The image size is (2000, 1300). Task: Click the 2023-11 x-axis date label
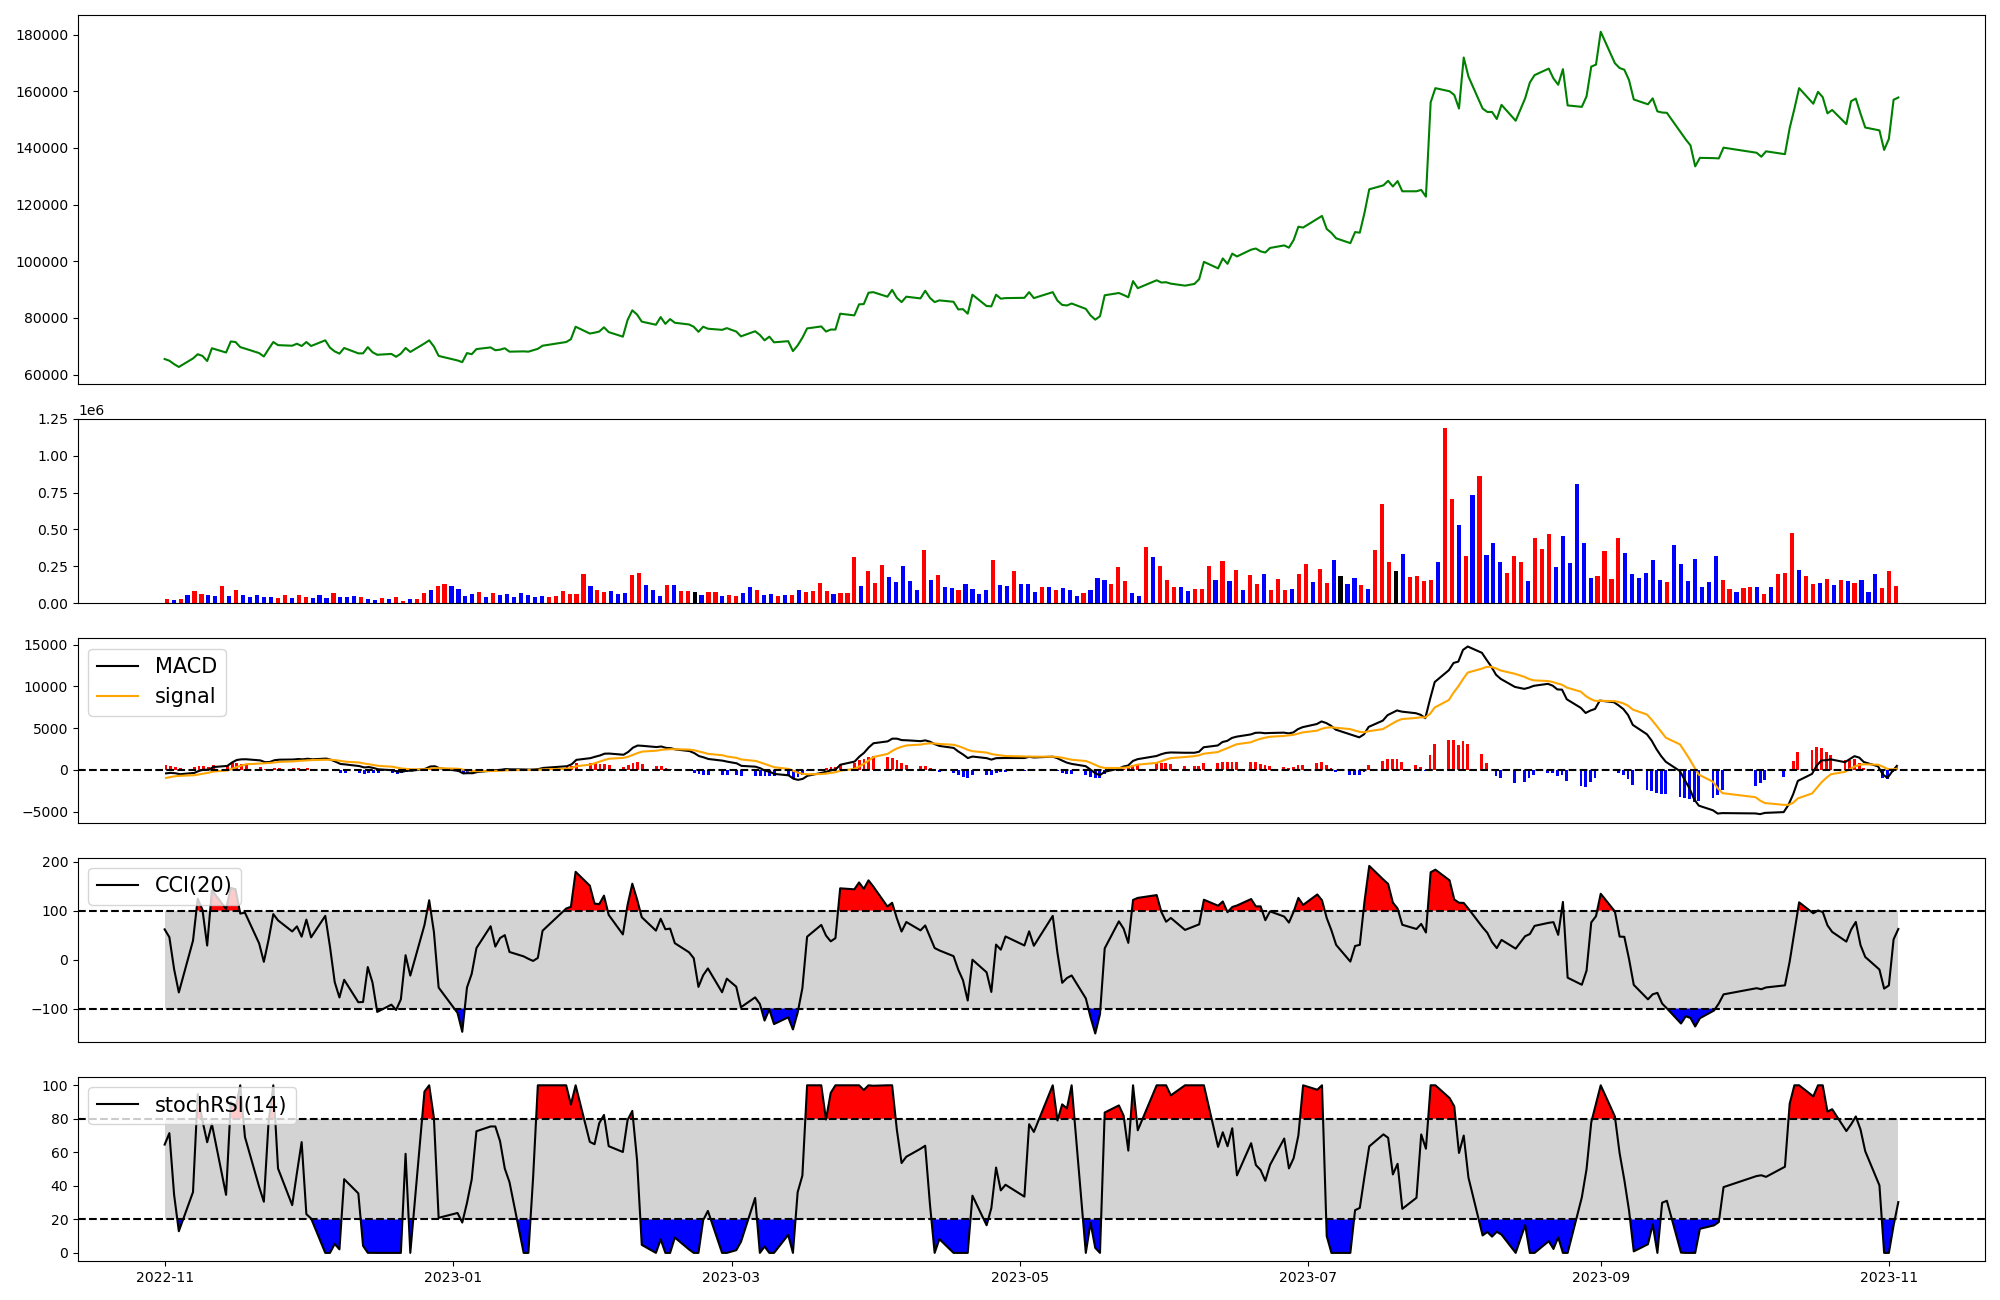(1889, 1277)
